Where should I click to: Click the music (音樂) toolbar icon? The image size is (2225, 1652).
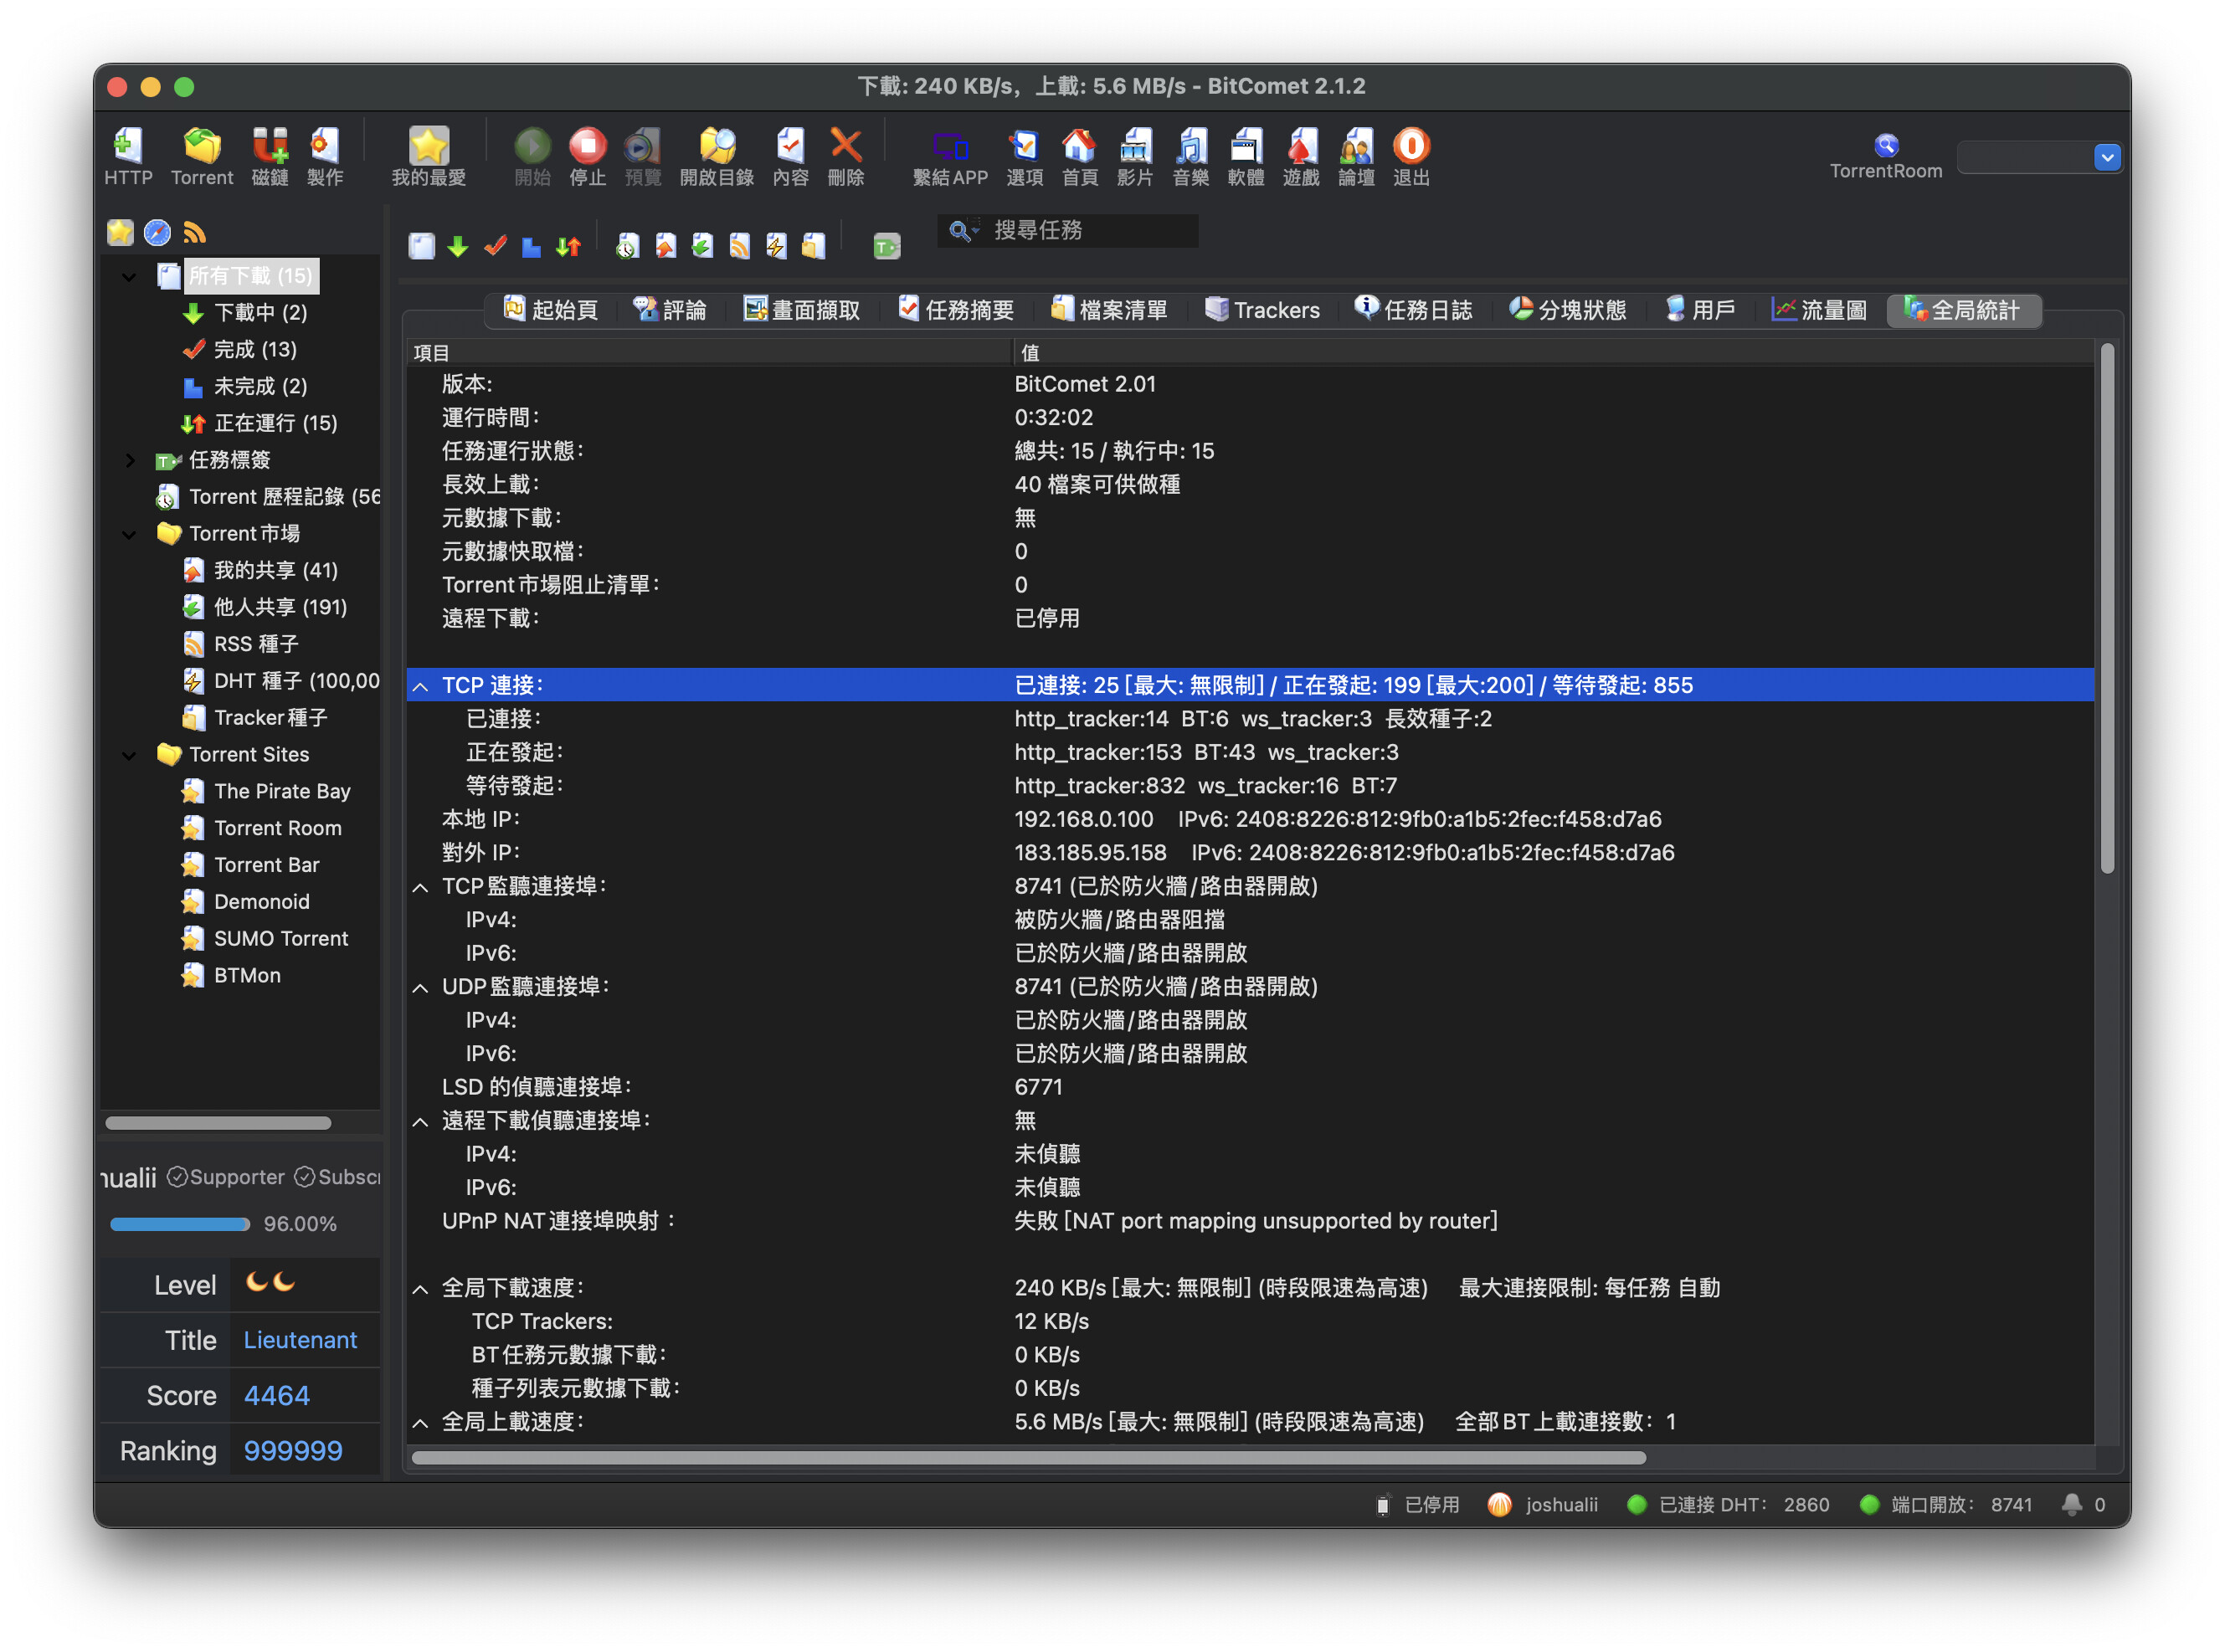(1190, 156)
